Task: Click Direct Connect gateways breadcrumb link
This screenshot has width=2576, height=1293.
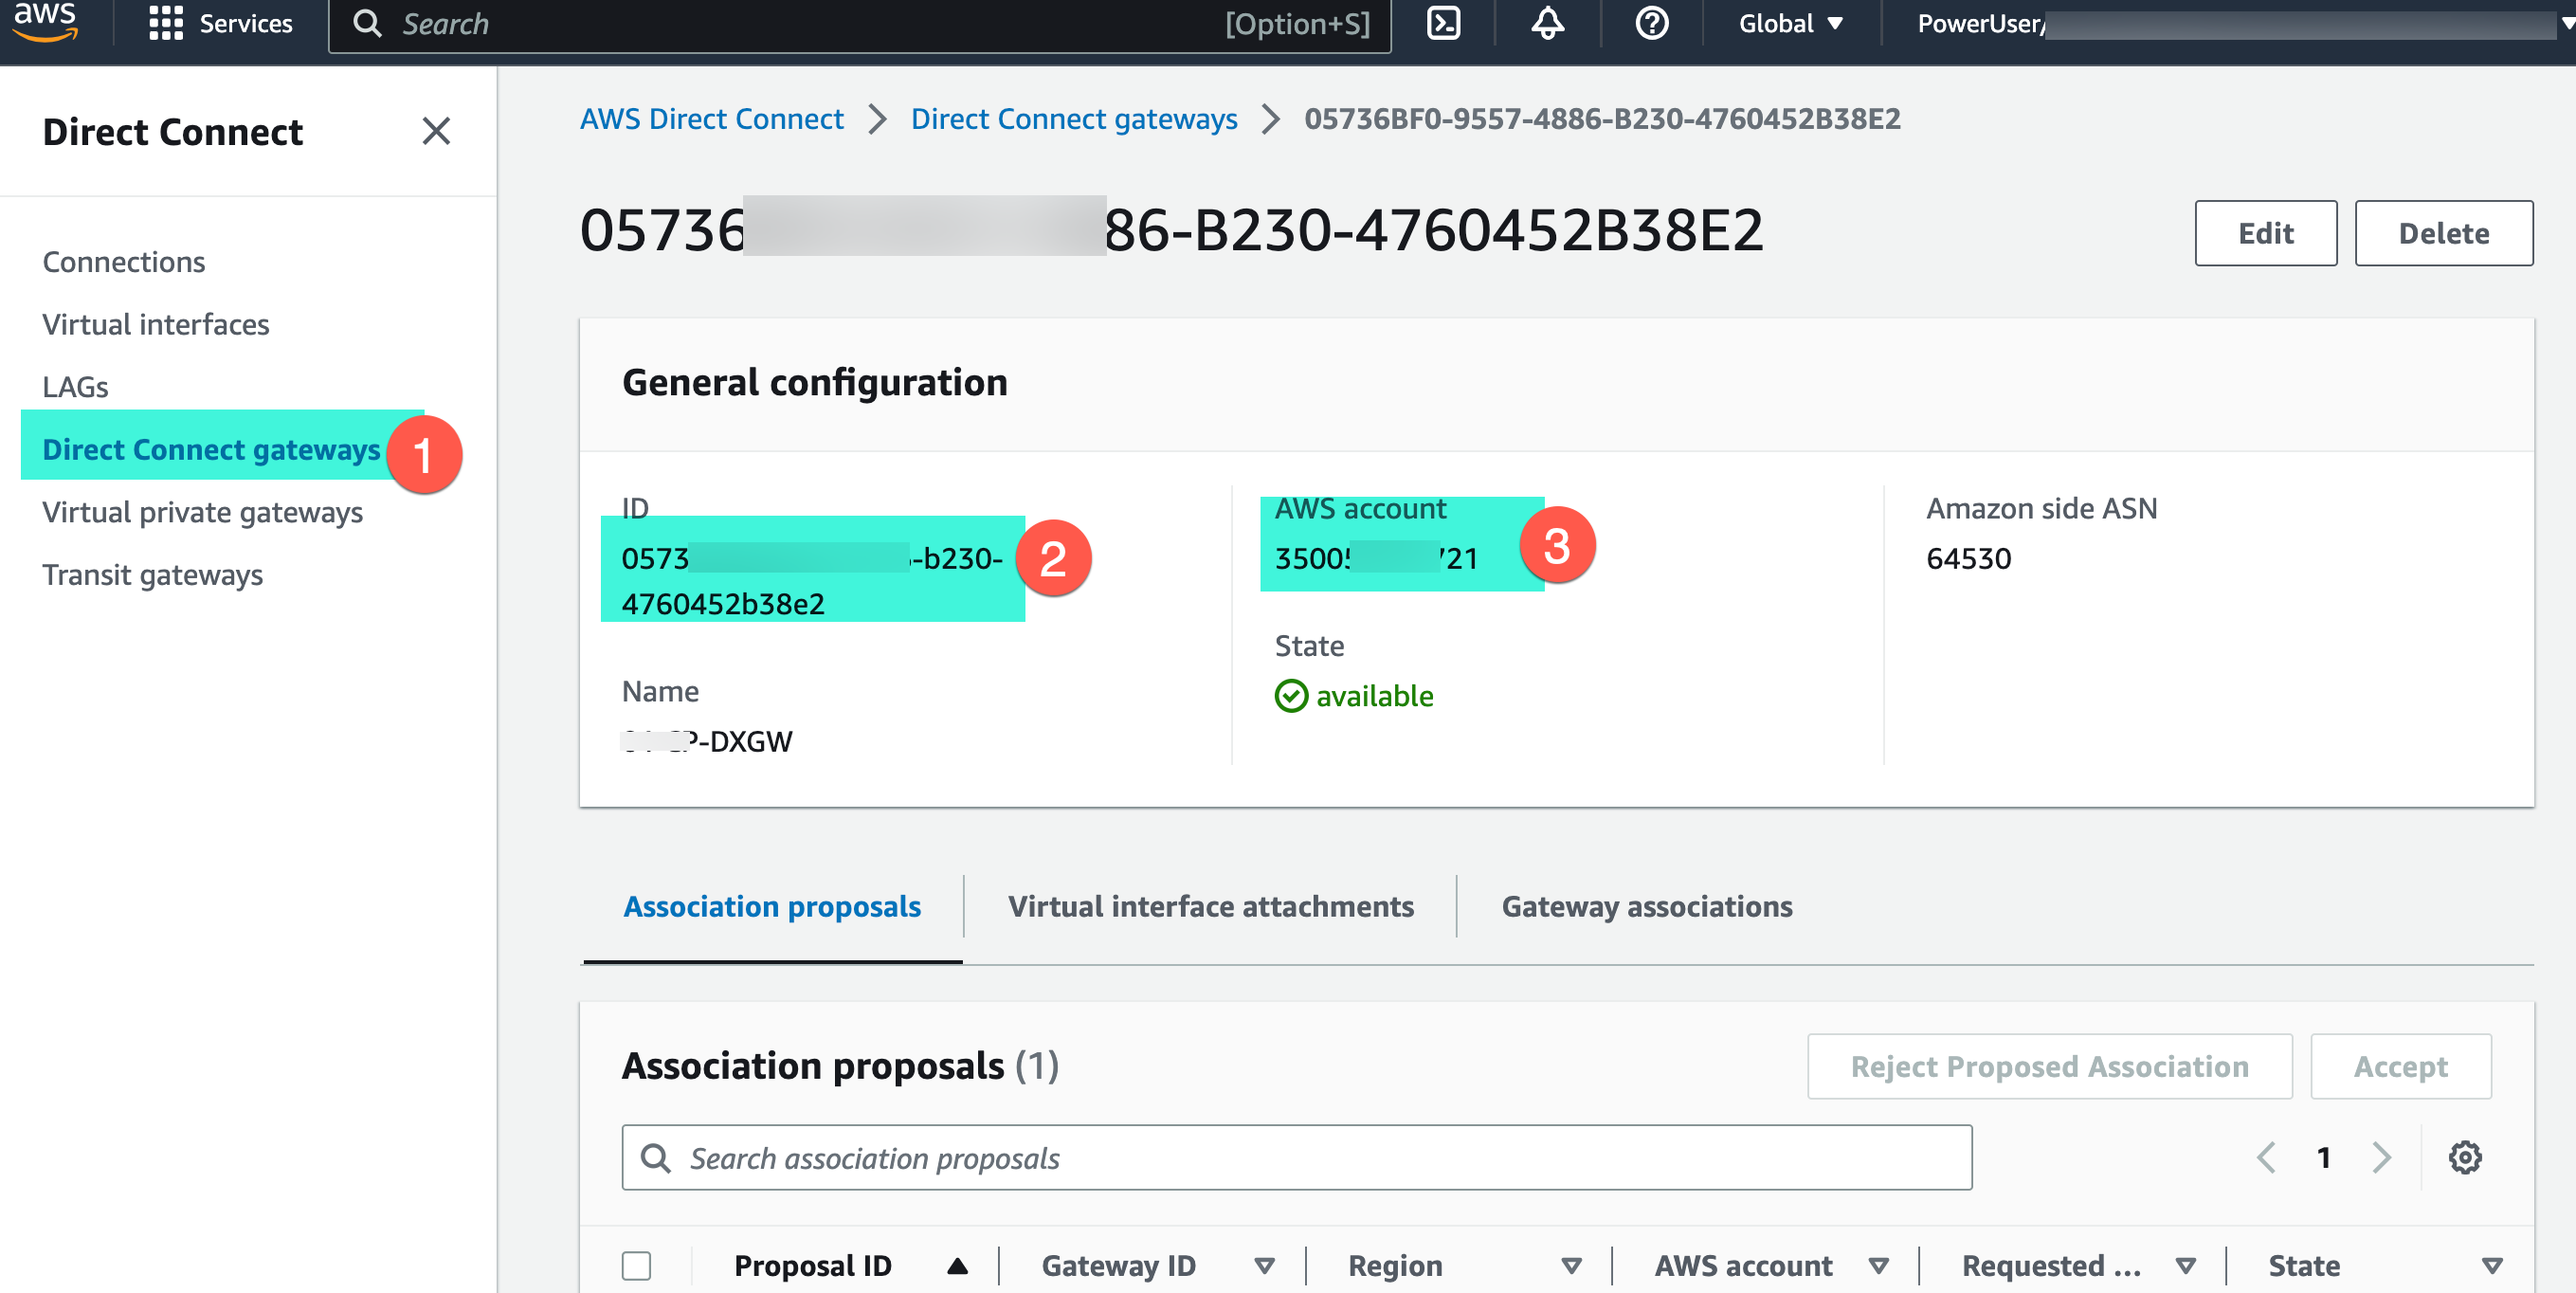Action: 1074,119
